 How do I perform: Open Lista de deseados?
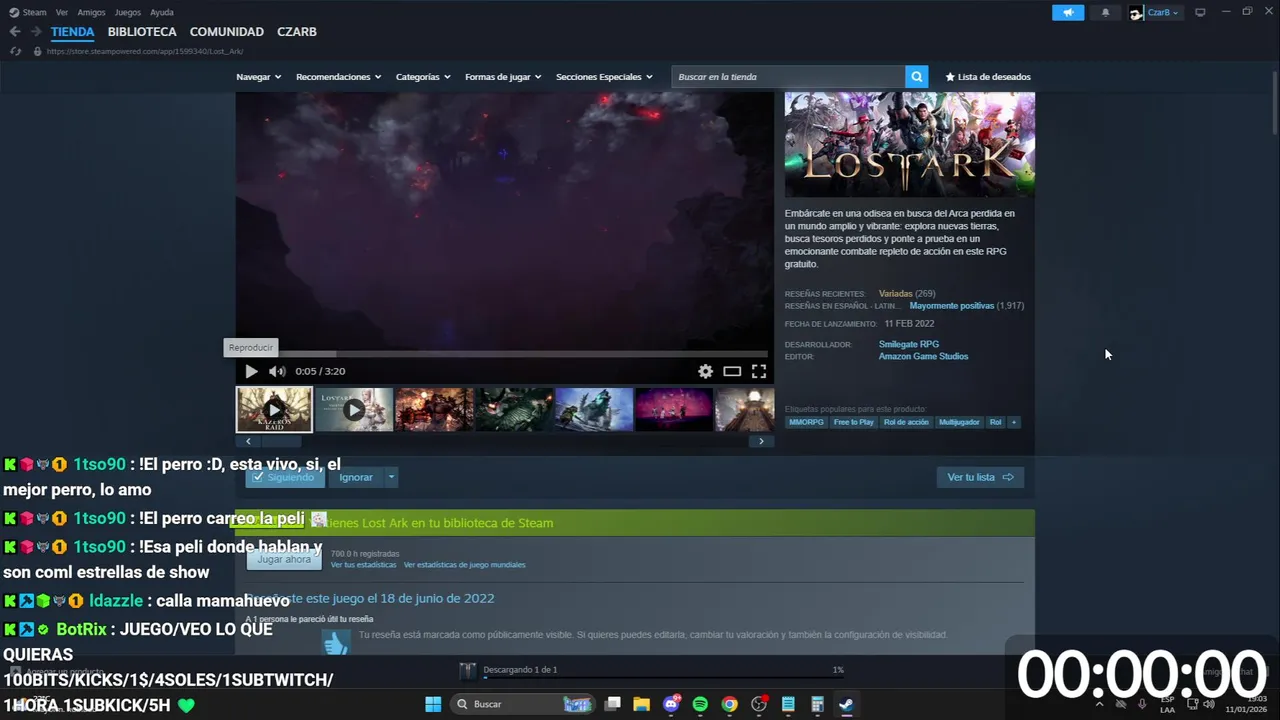pos(988,77)
